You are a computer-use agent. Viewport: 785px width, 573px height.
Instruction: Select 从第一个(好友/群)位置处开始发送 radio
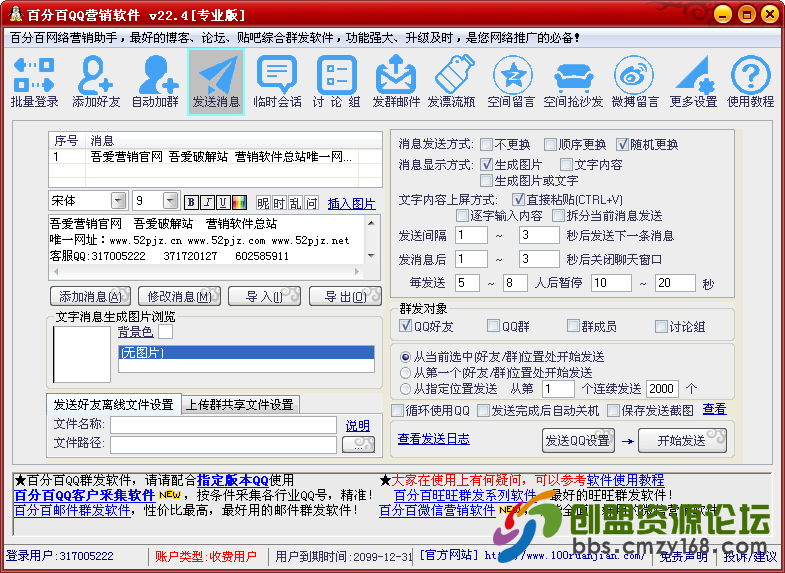click(x=406, y=373)
